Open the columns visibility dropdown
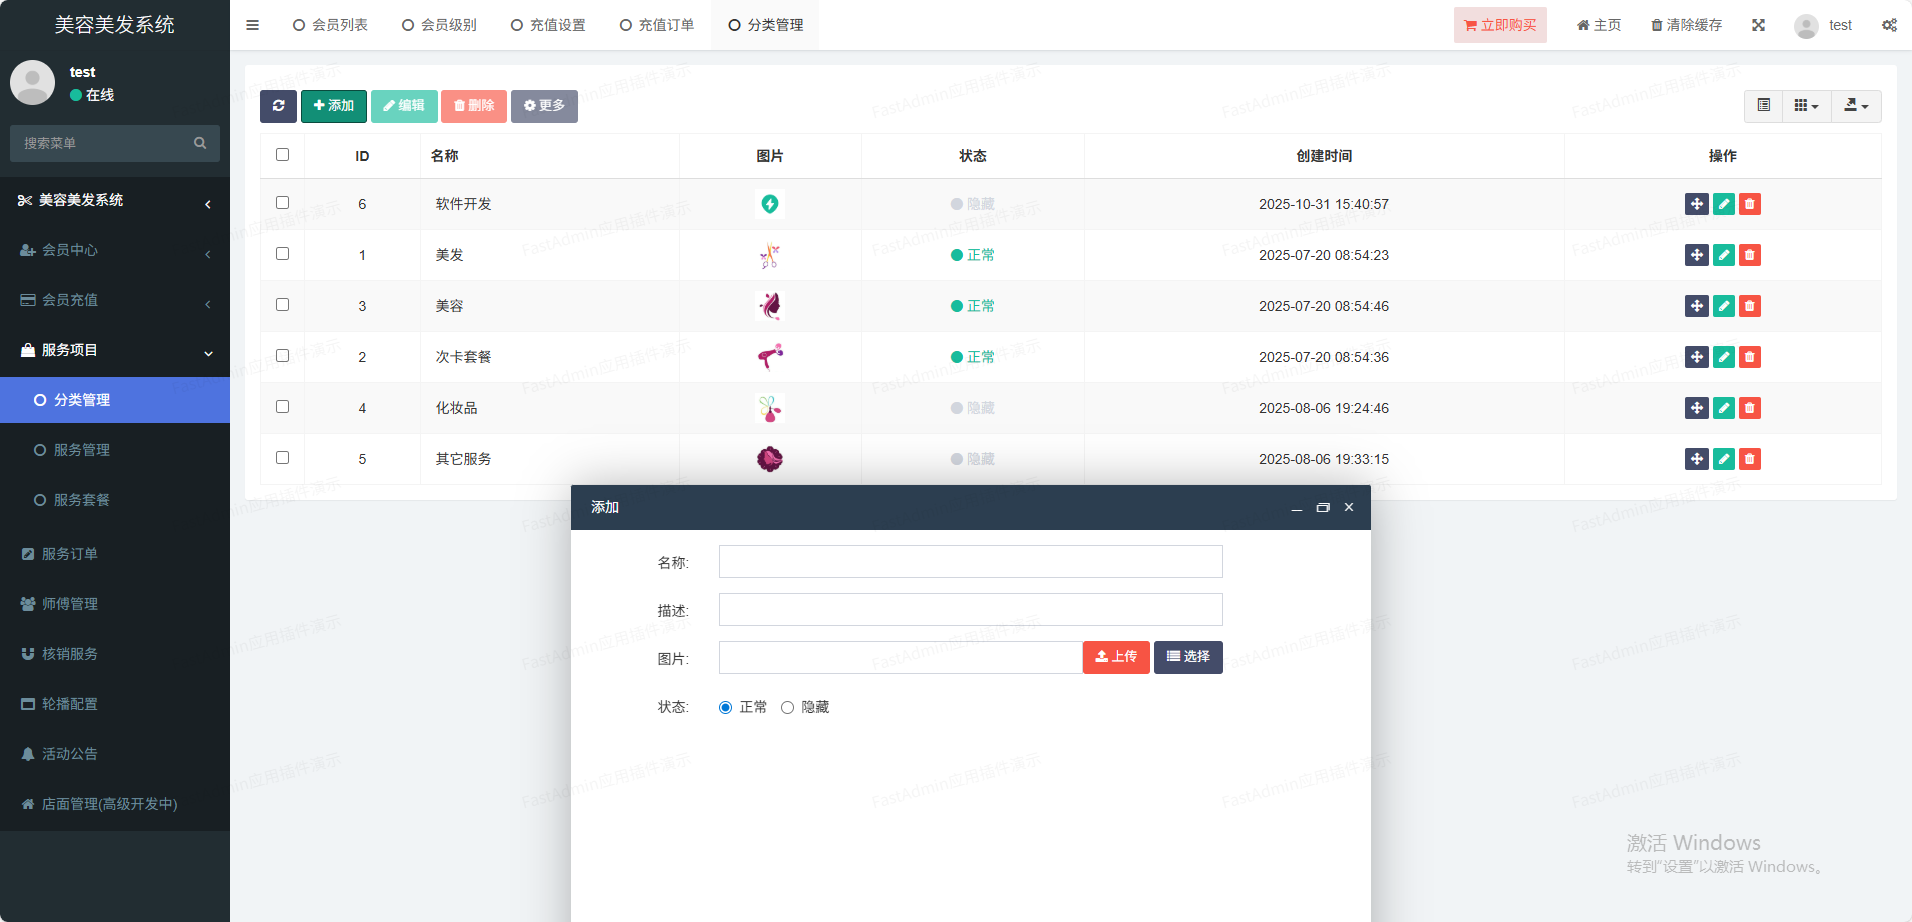Screen dimensions: 1912x922 point(1806,106)
